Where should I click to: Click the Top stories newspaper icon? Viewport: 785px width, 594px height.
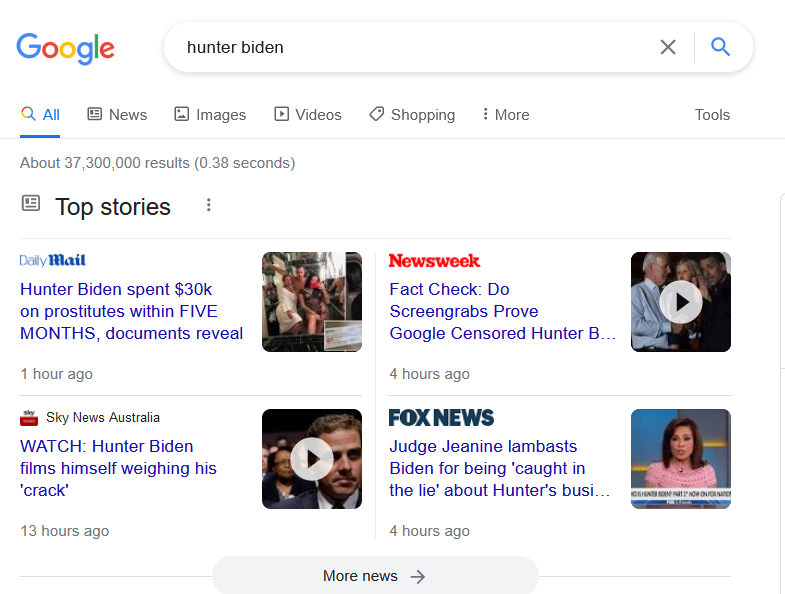pos(31,203)
